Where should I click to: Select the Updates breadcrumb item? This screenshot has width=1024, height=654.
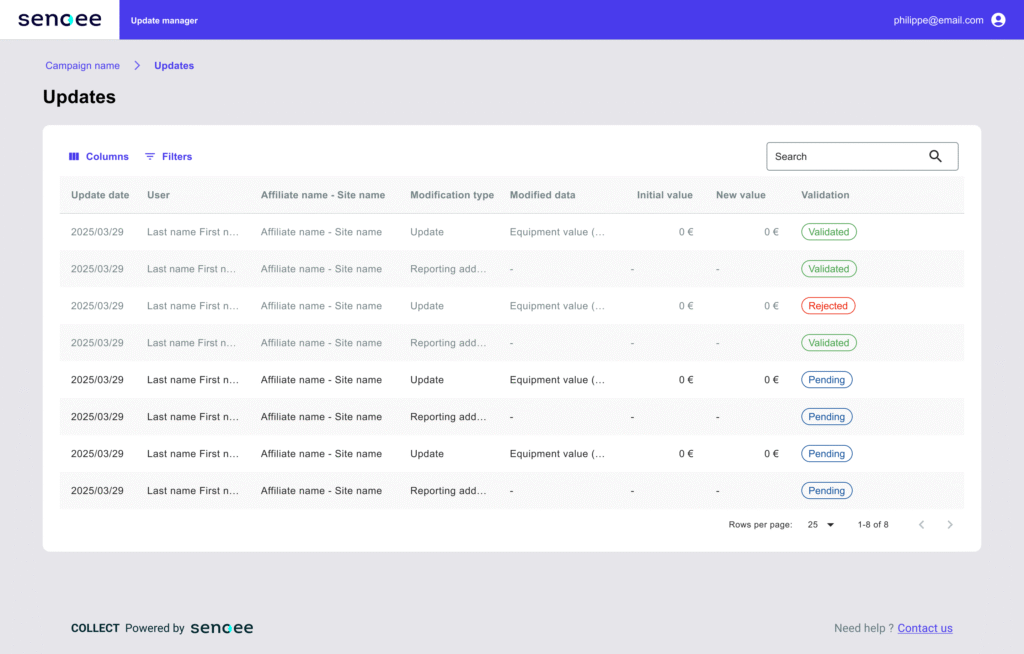174,66
